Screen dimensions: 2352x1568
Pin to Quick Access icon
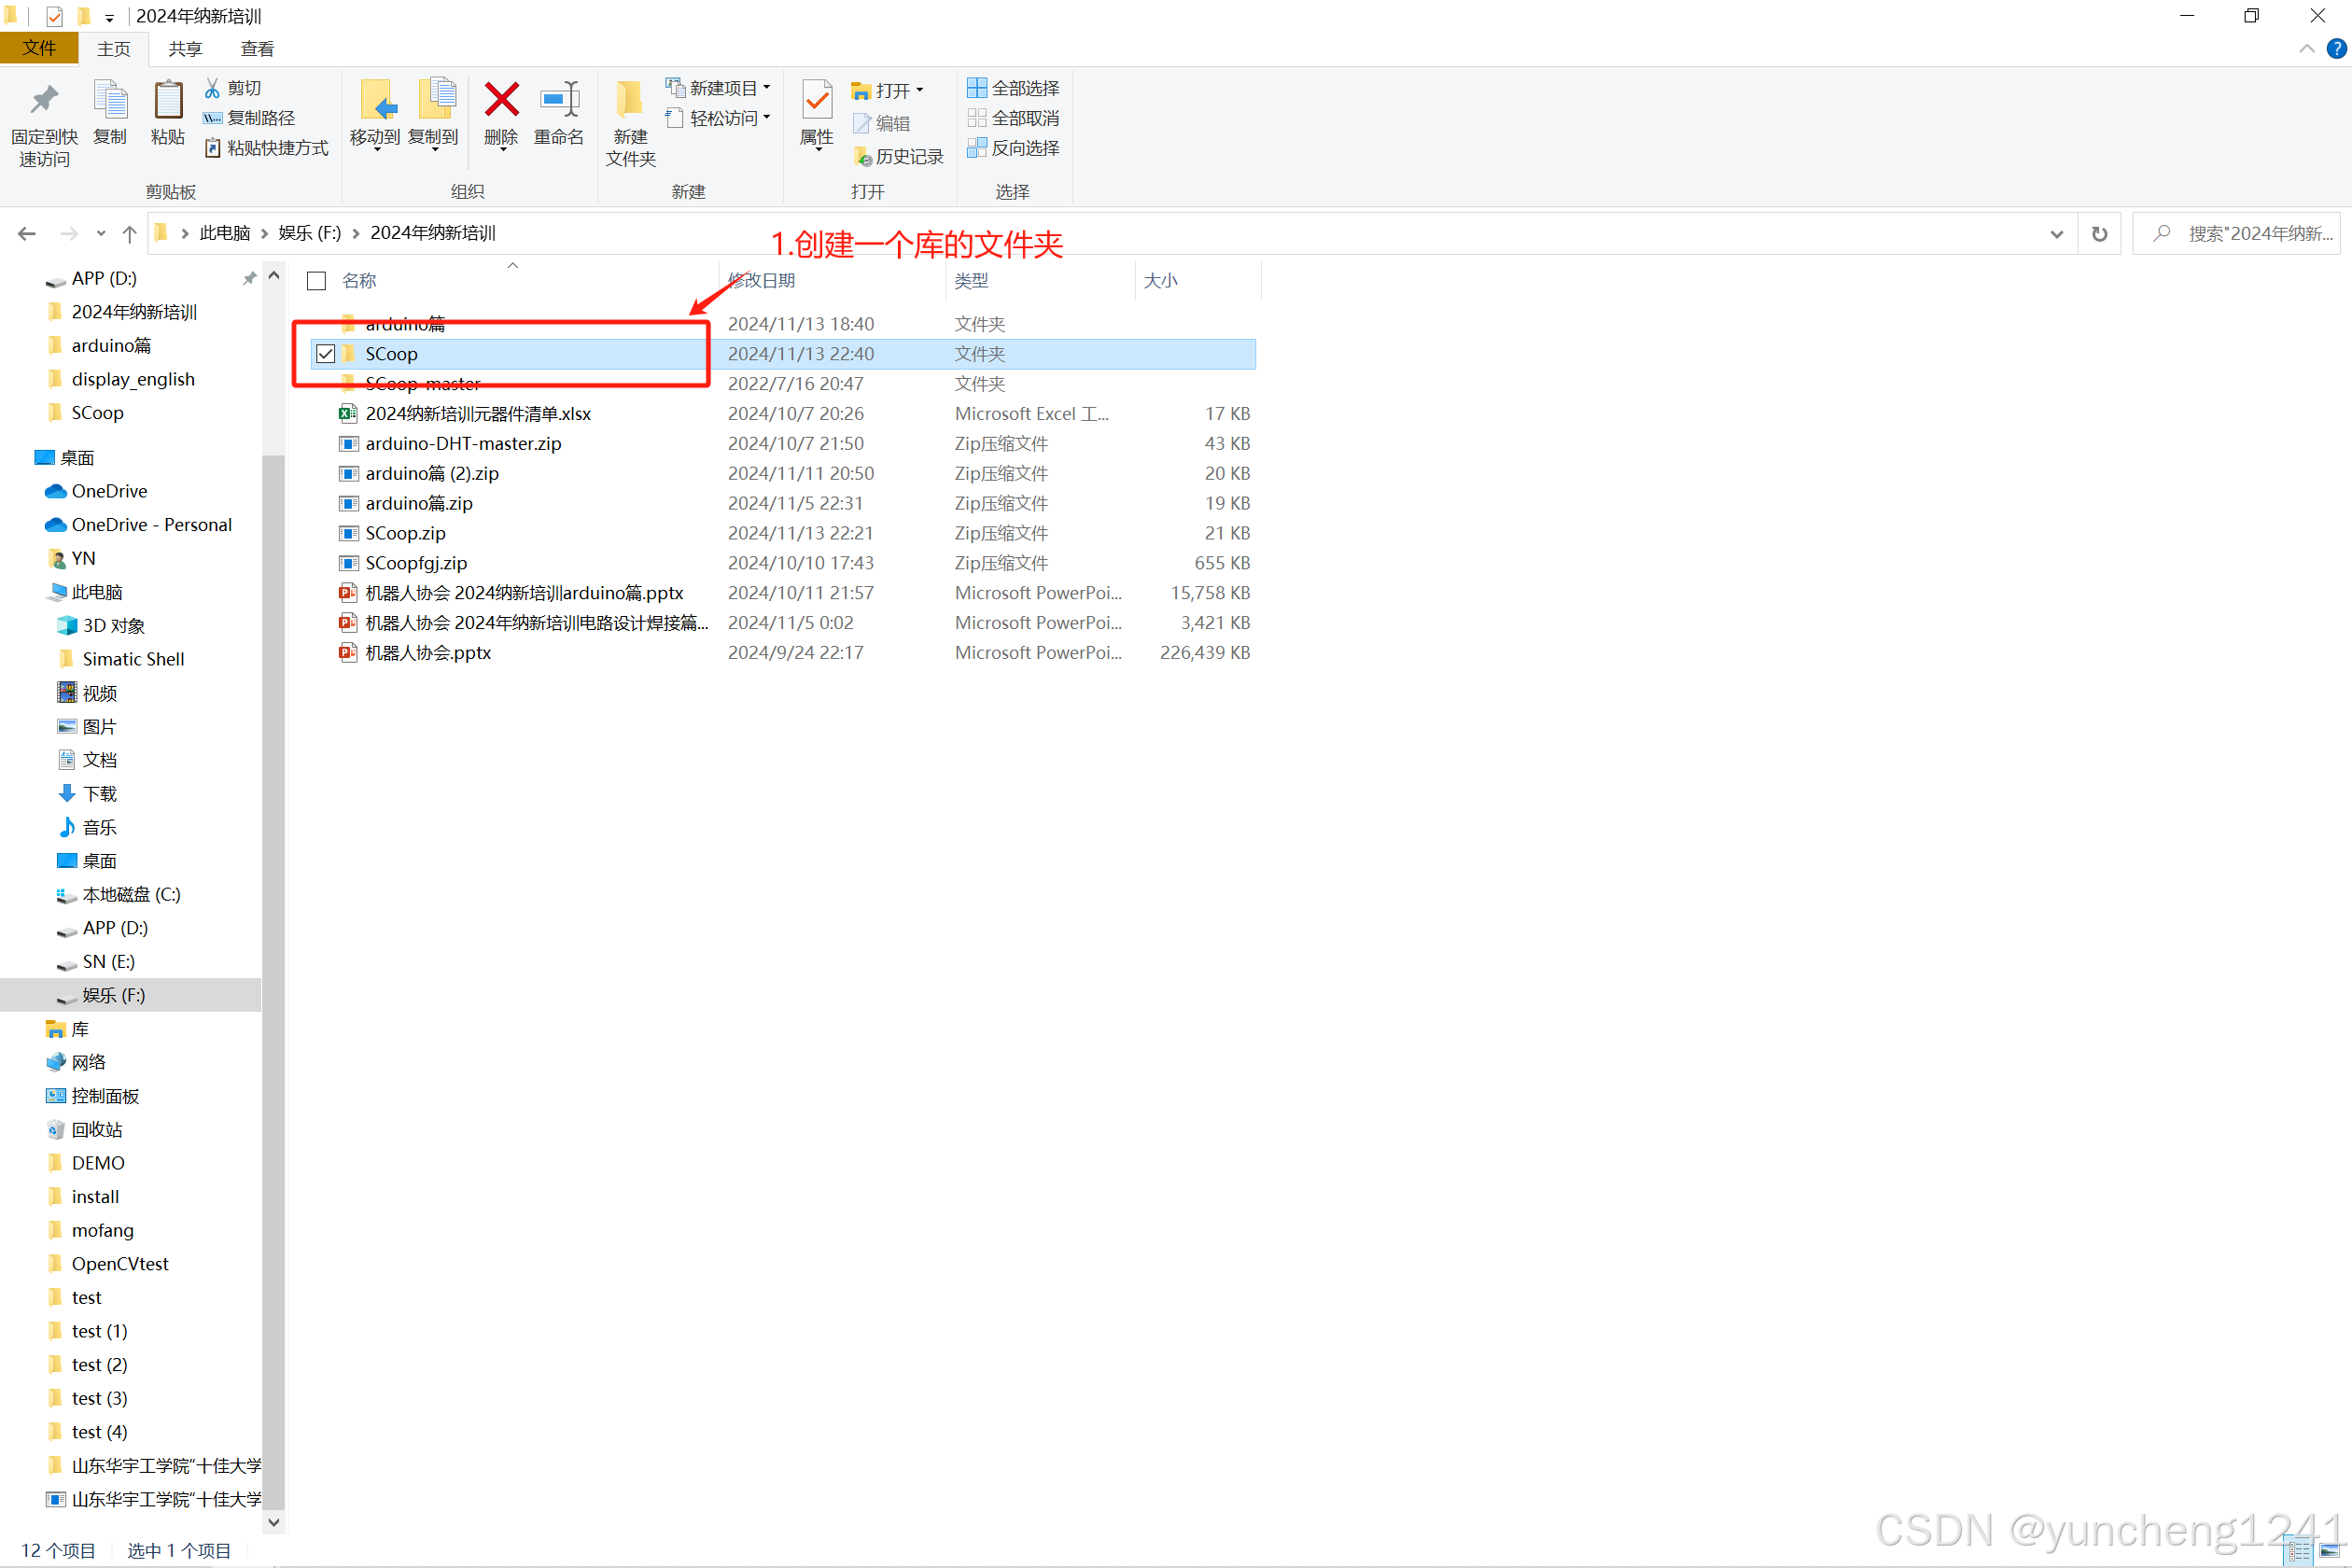click(x=44, y=101)
